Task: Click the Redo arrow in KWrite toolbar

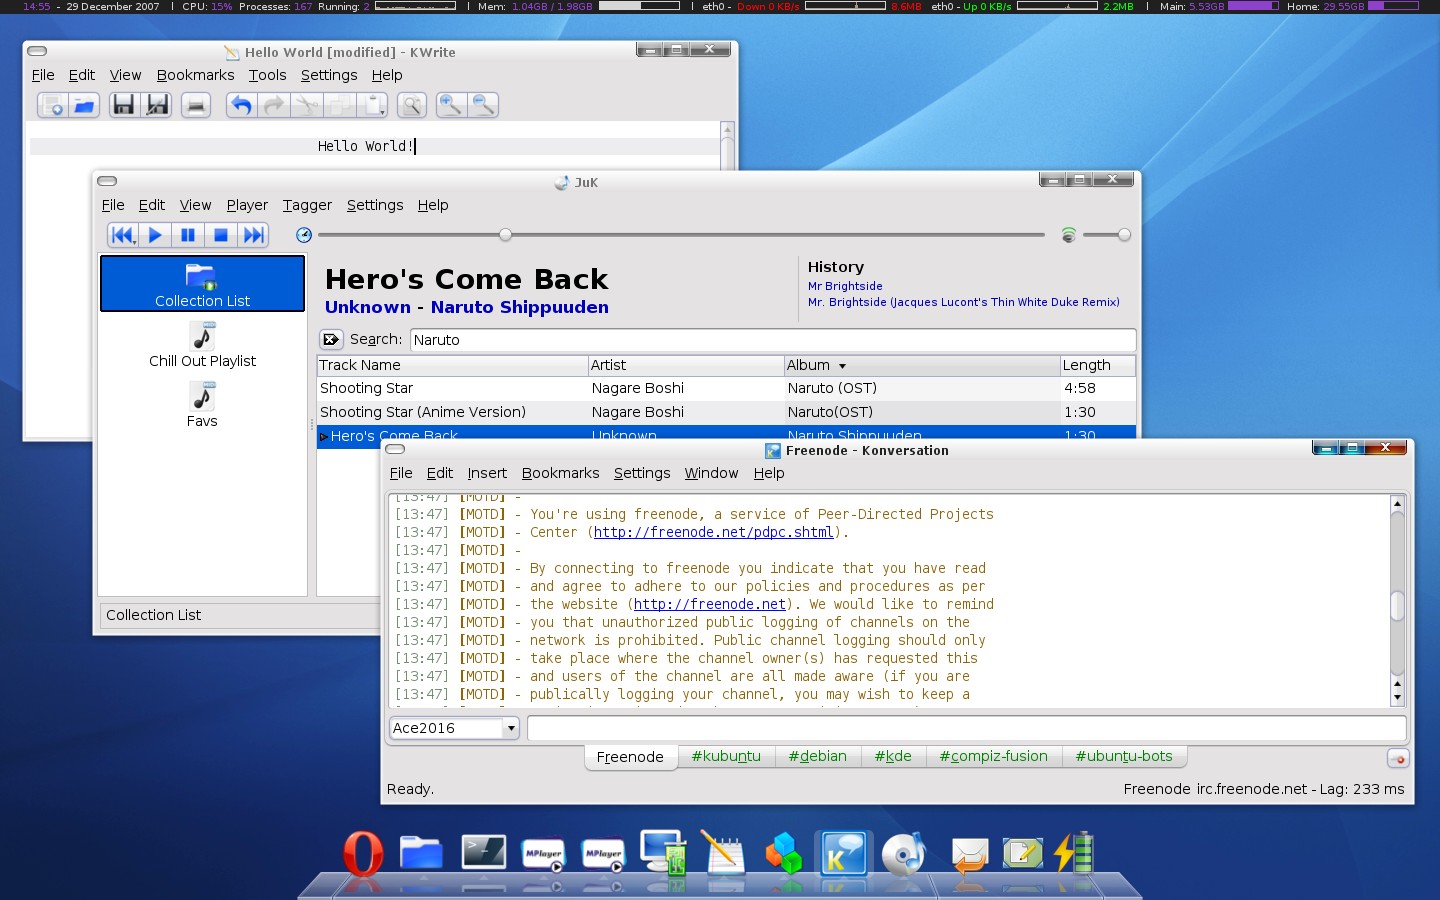Action: click(x=273, y=105)
